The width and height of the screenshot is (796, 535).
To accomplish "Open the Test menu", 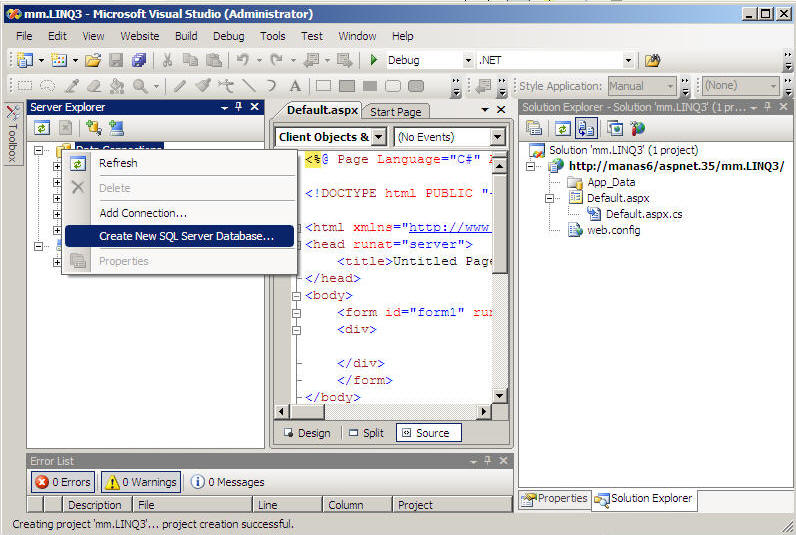I will [x=312, y=36].
